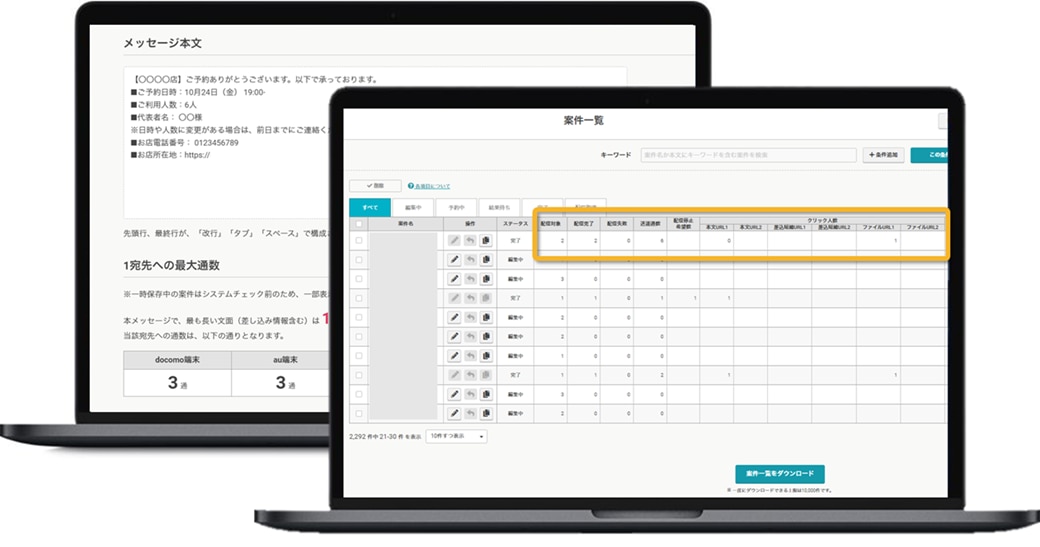Click the pencil icon in the fourth row (完了, 送達通数 1)

[x=454, y=298]
